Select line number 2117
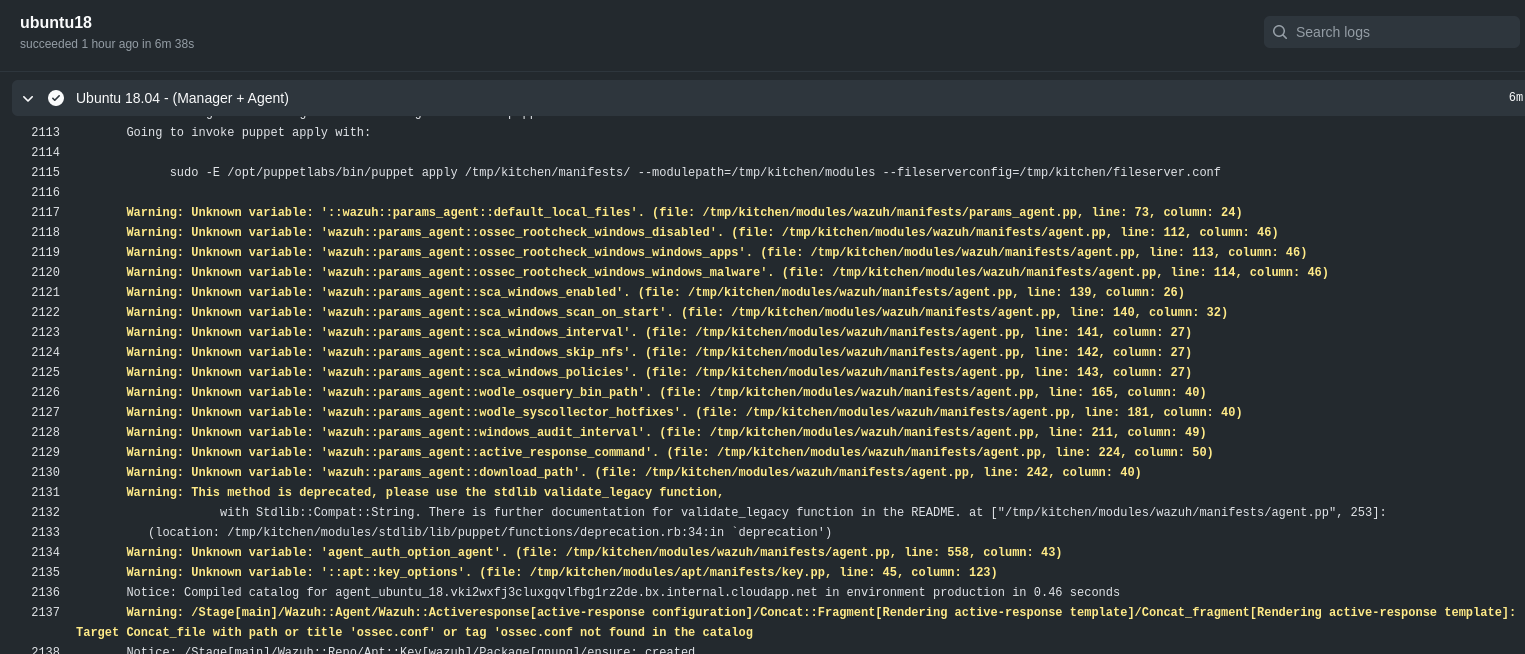The width and height of the screenshot is (1525, 654). click(x=45, y=213)
